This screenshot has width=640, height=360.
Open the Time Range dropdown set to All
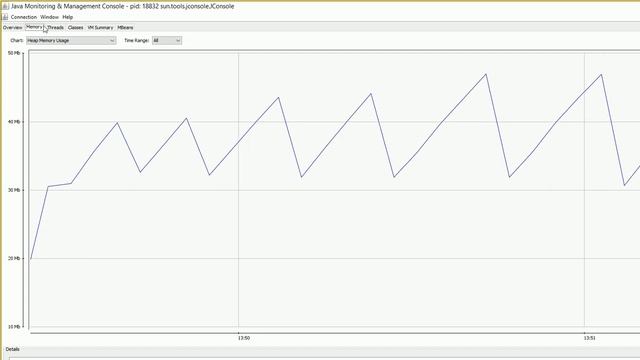(x=167, y=40)
